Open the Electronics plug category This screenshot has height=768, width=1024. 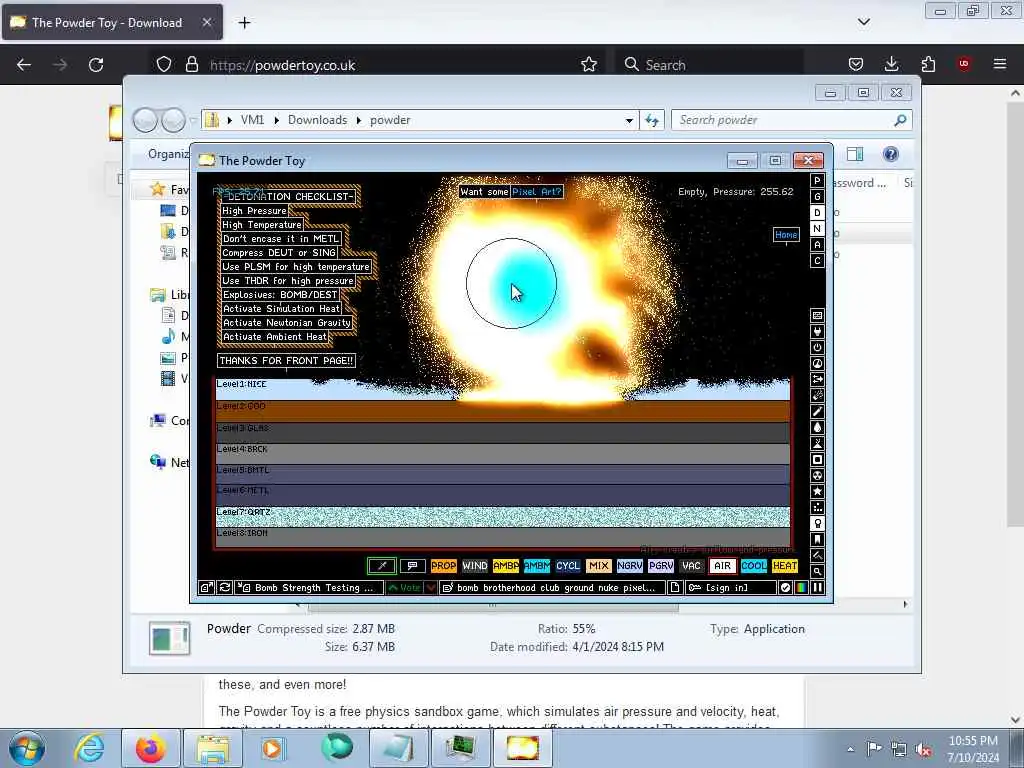pos(817,332)
